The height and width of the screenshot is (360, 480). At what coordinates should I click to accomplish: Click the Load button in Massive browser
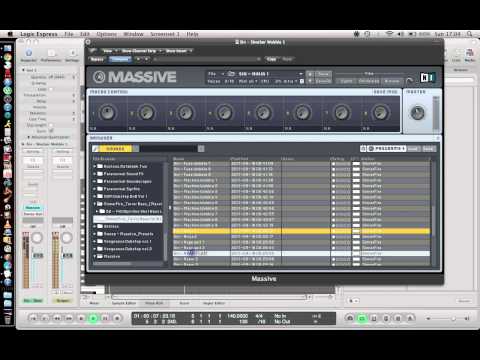pos(413,149)
